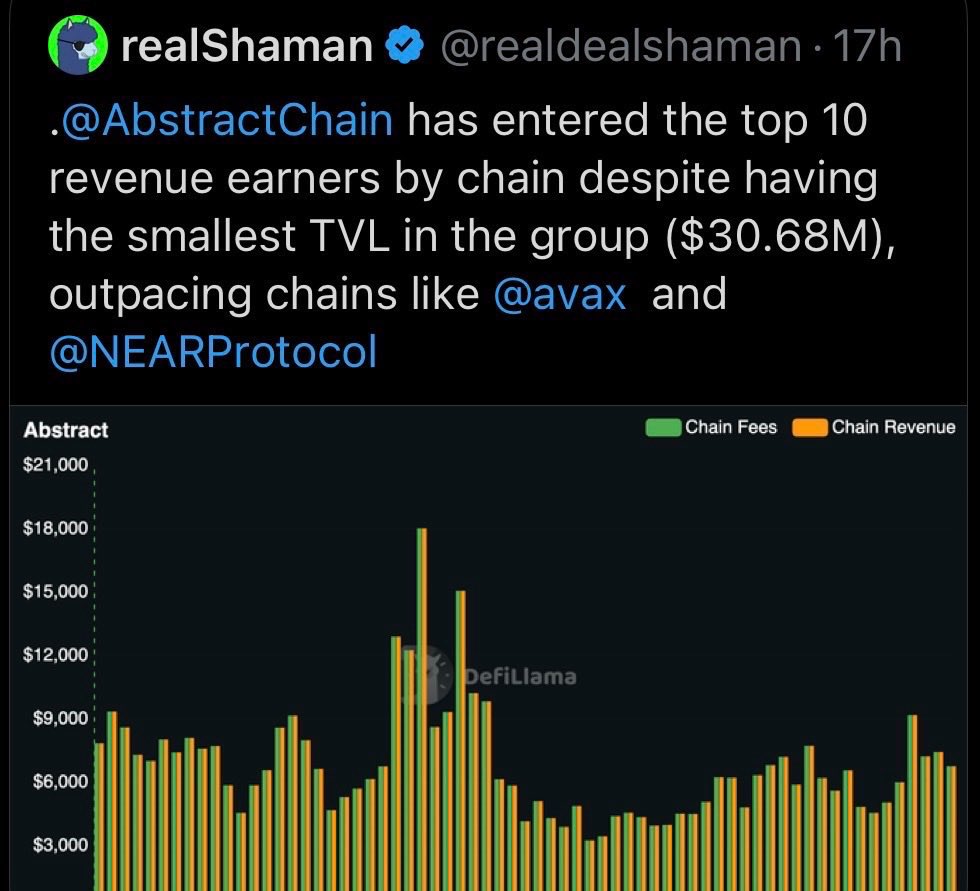The image size is (980, 891).
Task: Select the second-tallest bar at $15,000
Action: click(x=461, y=730)
